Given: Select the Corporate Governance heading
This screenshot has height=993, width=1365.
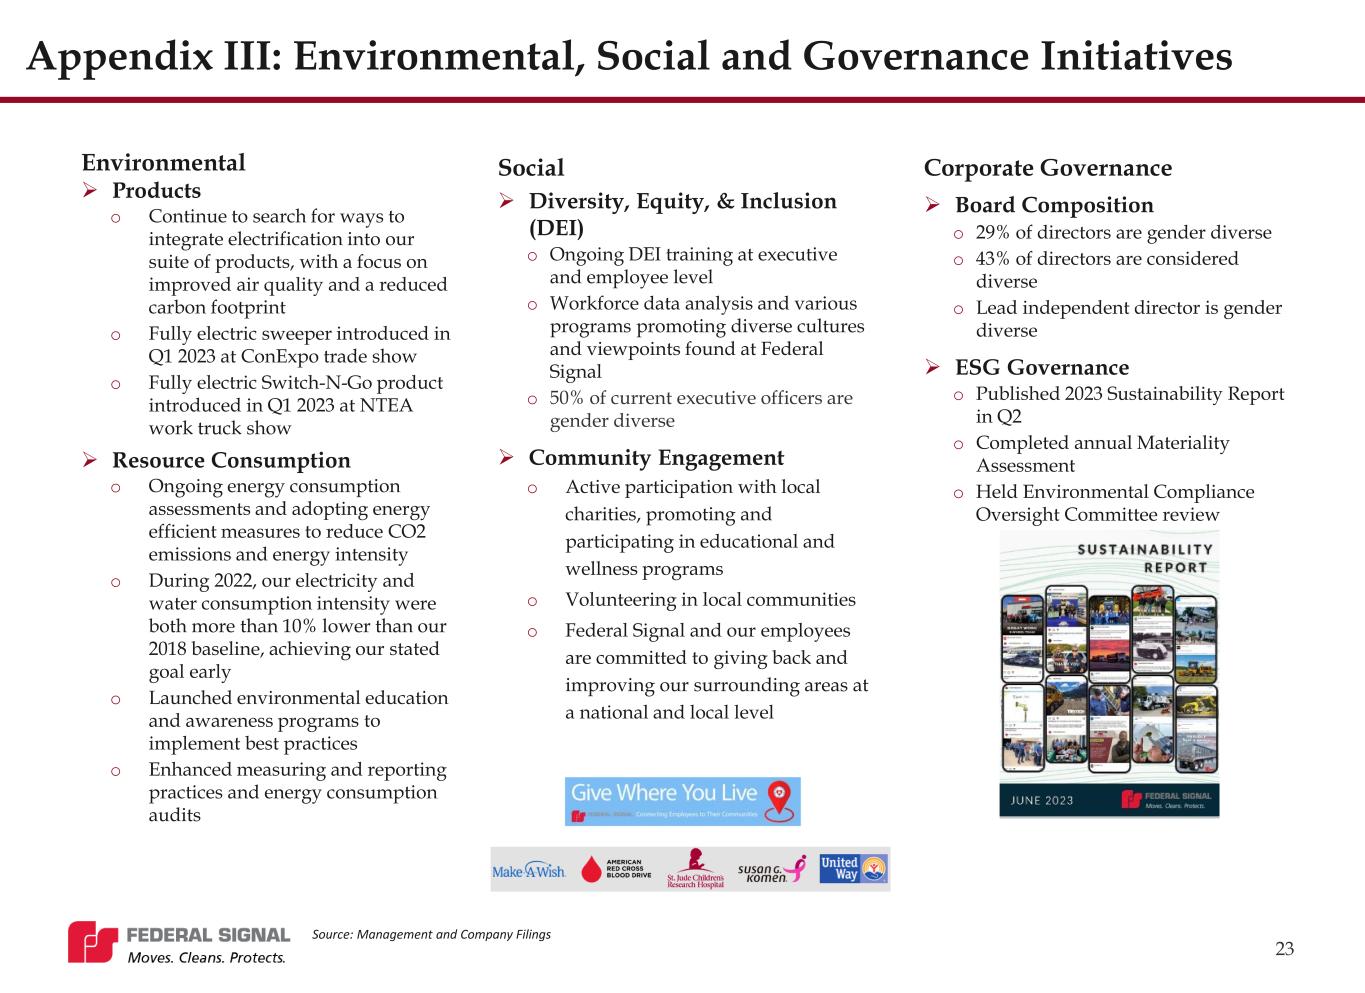Looking at the screenshot, I should coord(1047,168).
